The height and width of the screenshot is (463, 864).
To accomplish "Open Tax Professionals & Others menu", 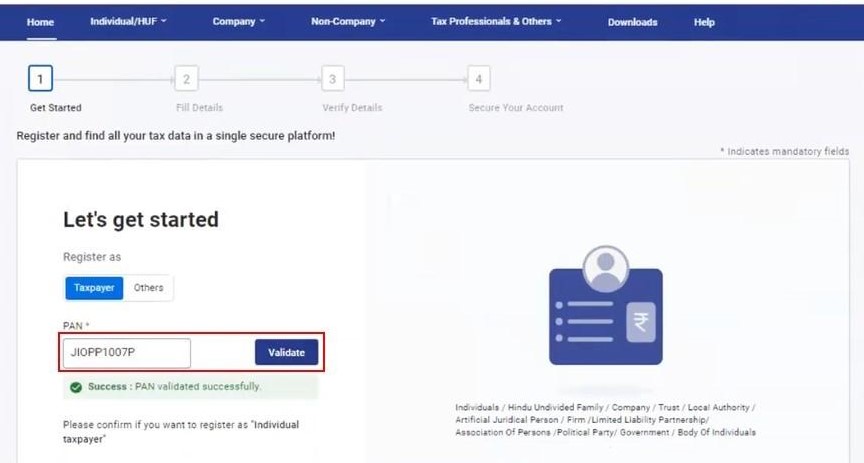I will (496, 21).
